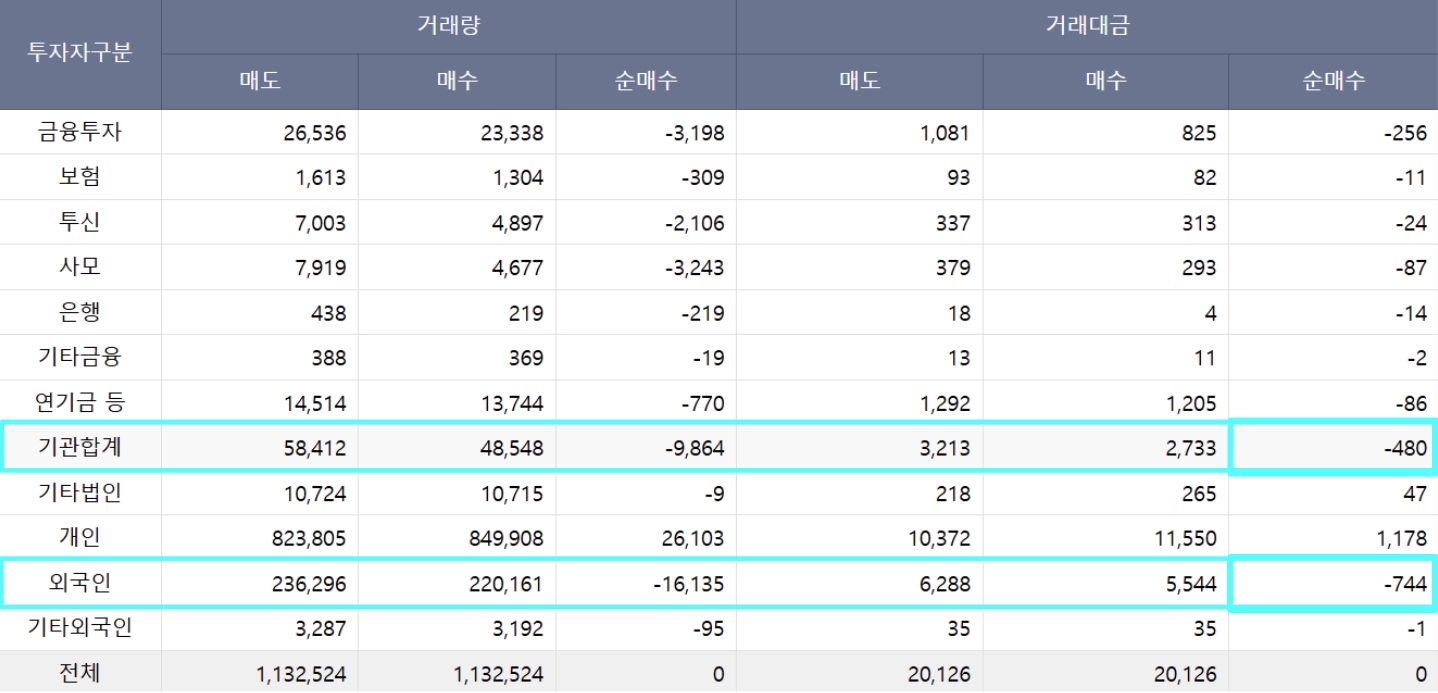Click the highlighted -480 net purchase cell

point(1333,448)
